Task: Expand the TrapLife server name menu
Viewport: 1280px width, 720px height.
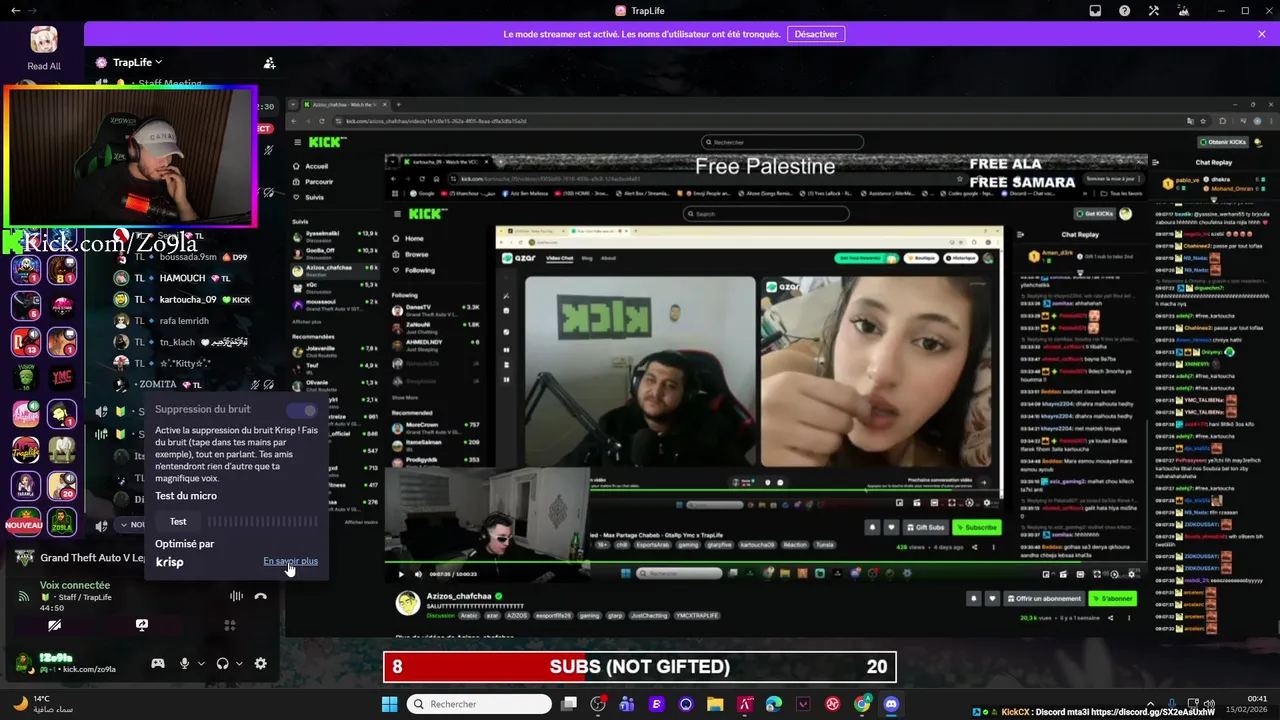Action: [x=137, y=62]
